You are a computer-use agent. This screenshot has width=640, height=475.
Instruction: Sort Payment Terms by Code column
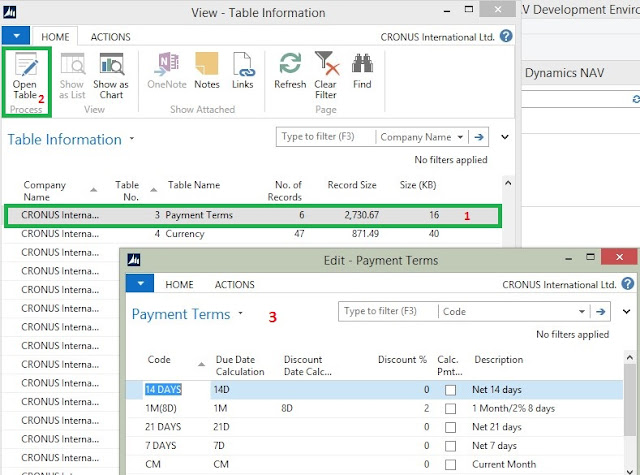[159, 360]
